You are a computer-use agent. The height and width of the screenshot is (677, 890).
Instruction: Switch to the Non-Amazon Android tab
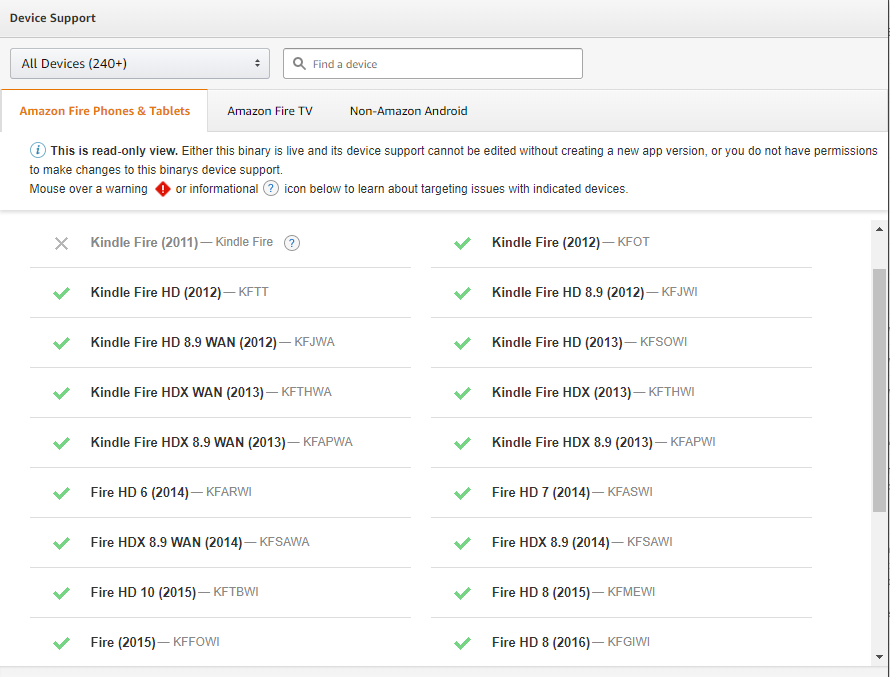[408, 111]
